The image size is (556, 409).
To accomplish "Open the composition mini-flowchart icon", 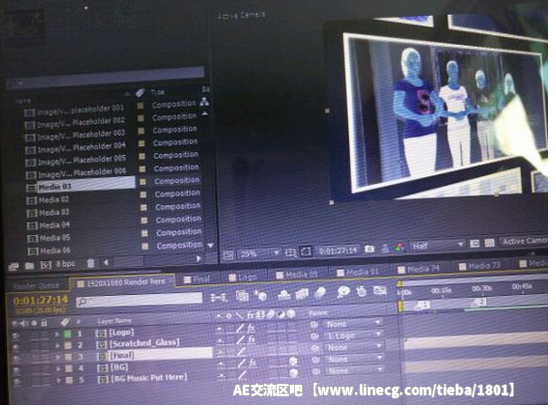I will pyautogui.click(x=217, y=297).
